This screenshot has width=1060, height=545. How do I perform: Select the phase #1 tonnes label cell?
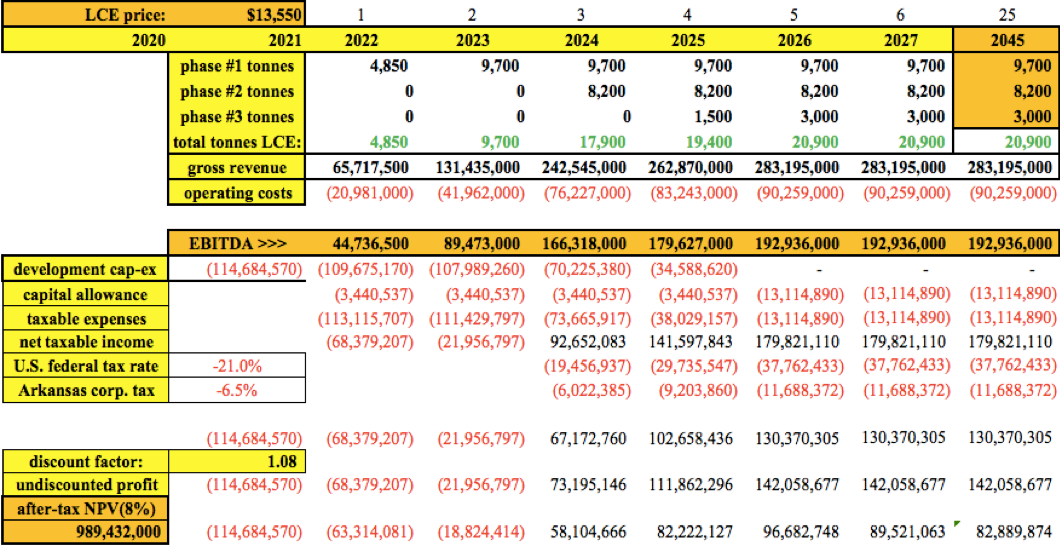pyautogui.click(x=236, y=67)
